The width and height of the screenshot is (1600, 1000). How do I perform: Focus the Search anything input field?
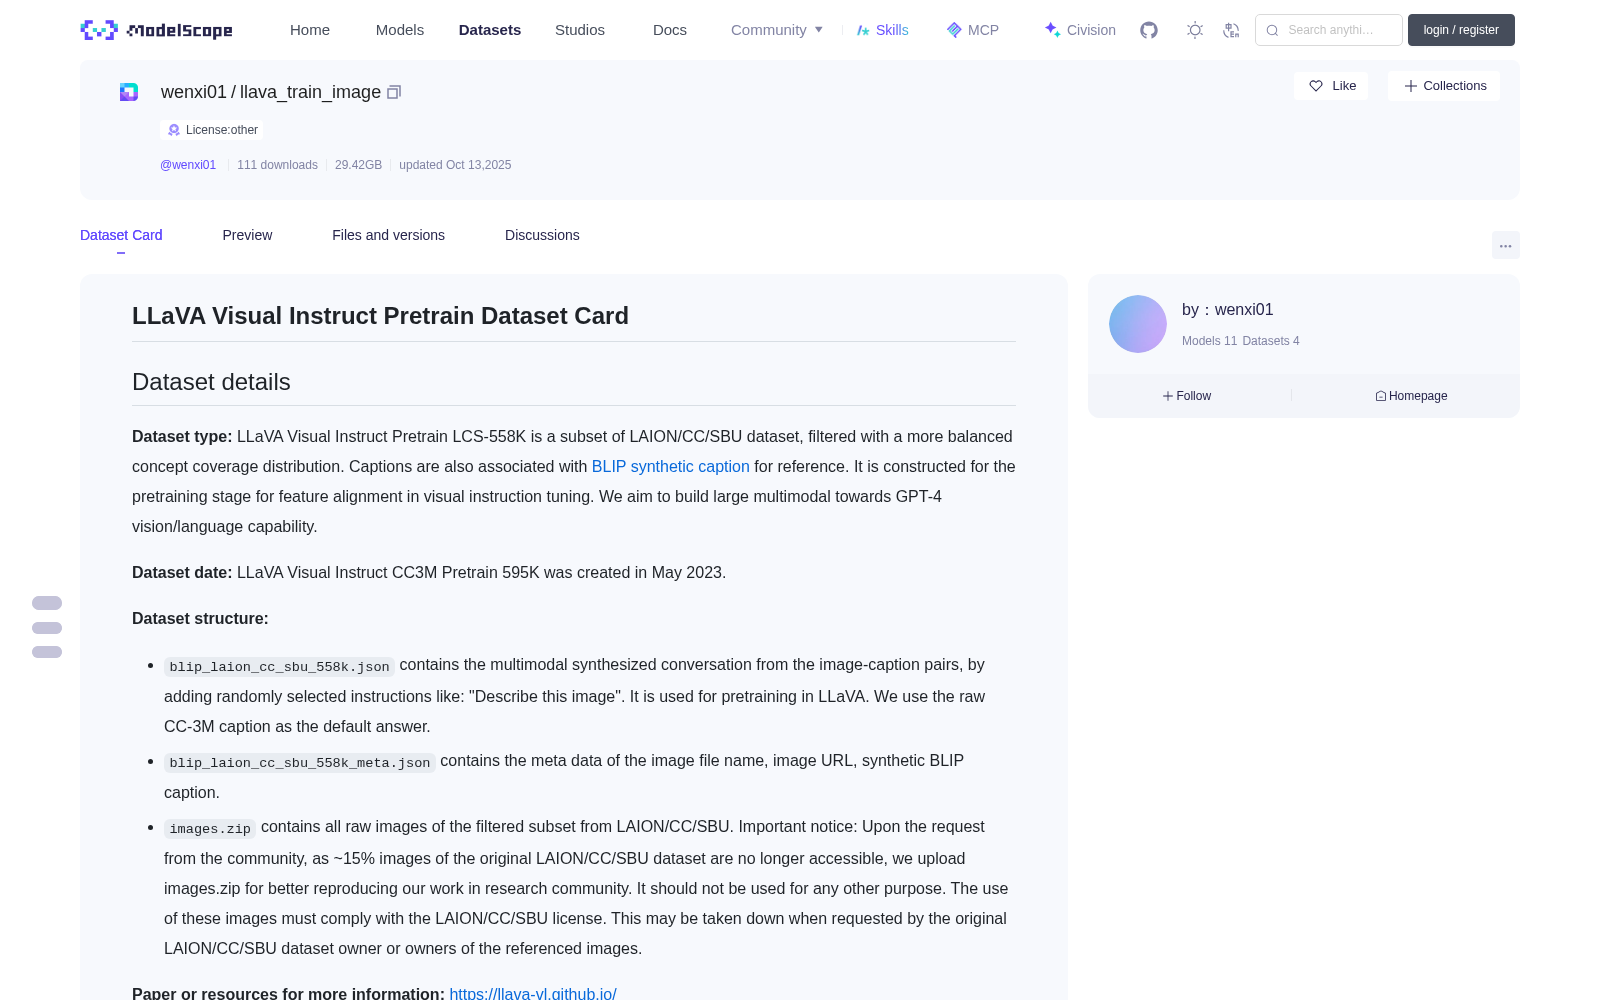(1329, 30)
